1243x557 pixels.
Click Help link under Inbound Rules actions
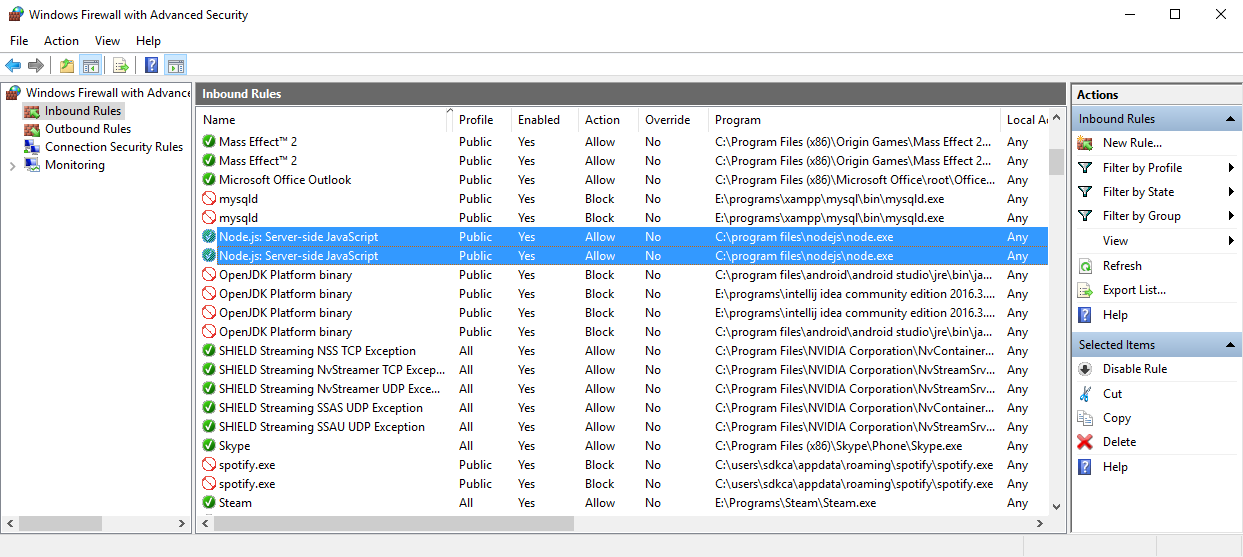[1115, 315]
